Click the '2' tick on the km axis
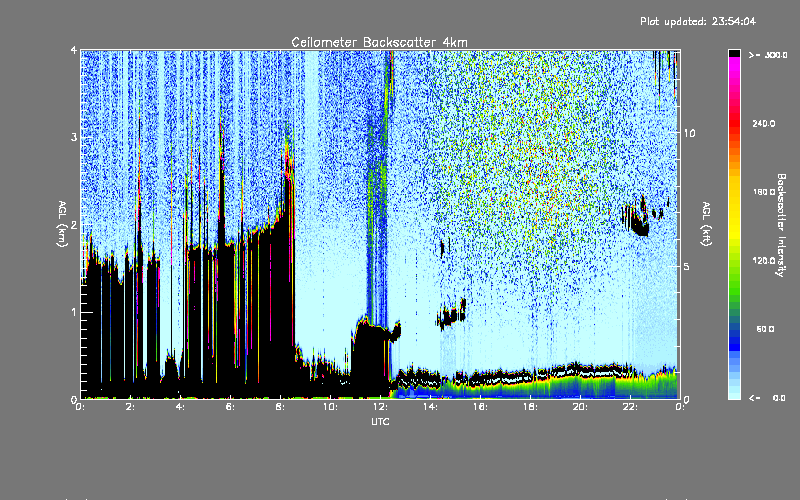Screen dimensions: 800x500 coord(74,225)
